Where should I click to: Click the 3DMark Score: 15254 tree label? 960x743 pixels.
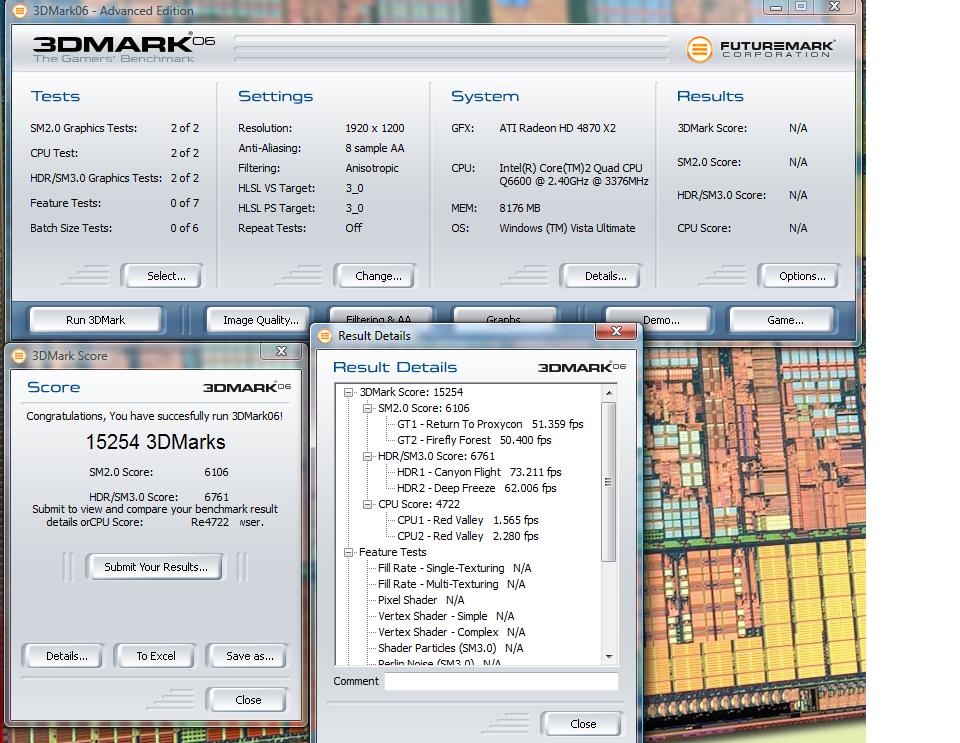tap(411, 392)
